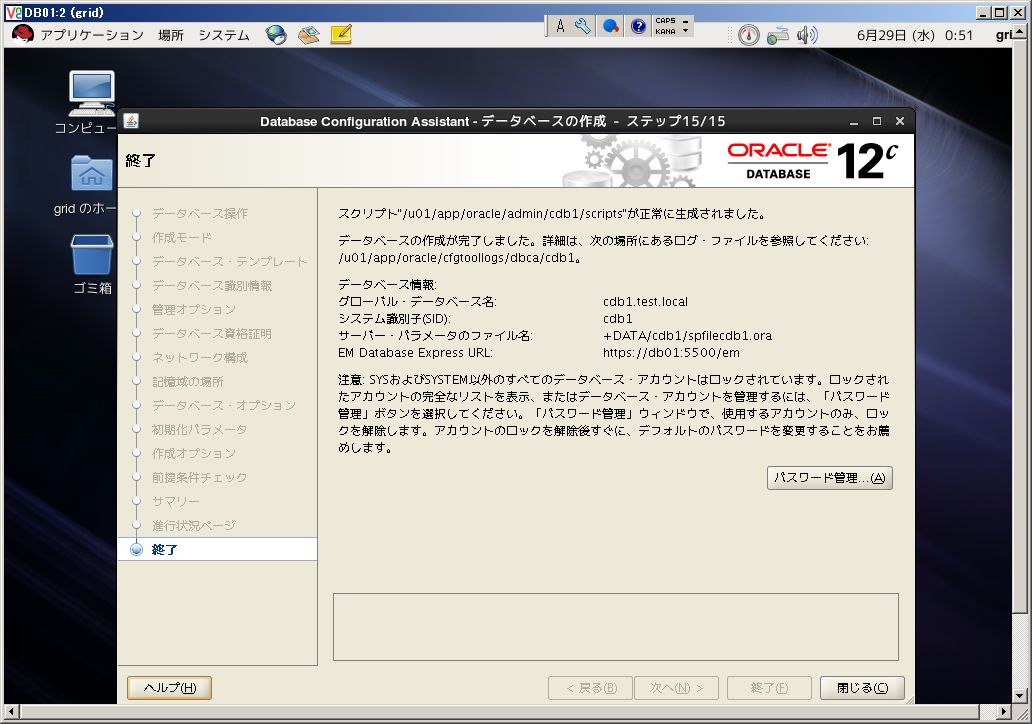Click the 閉じる(C) button
1032x724 pixels.
tap(862, 688)
